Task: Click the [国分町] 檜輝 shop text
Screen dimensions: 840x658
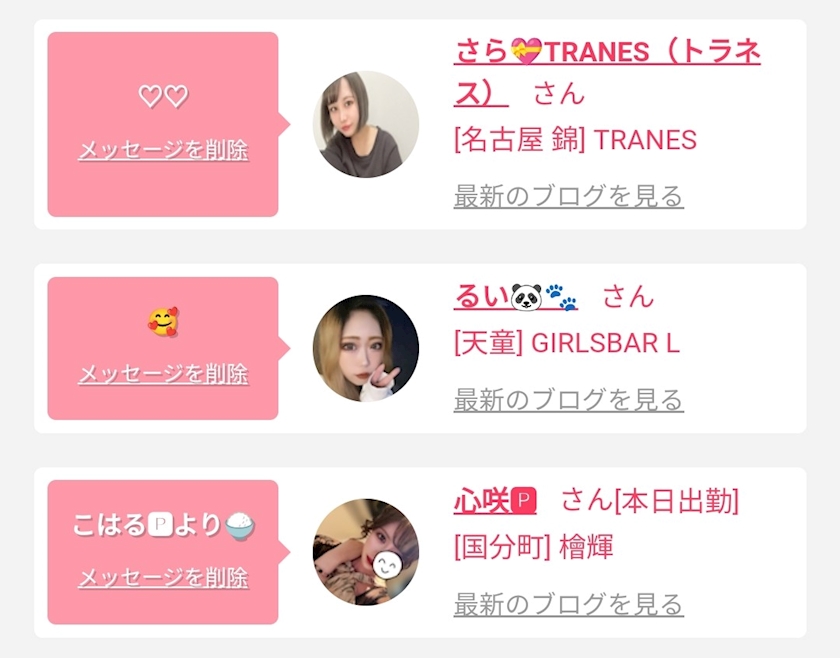Action: tap(533, 547)
